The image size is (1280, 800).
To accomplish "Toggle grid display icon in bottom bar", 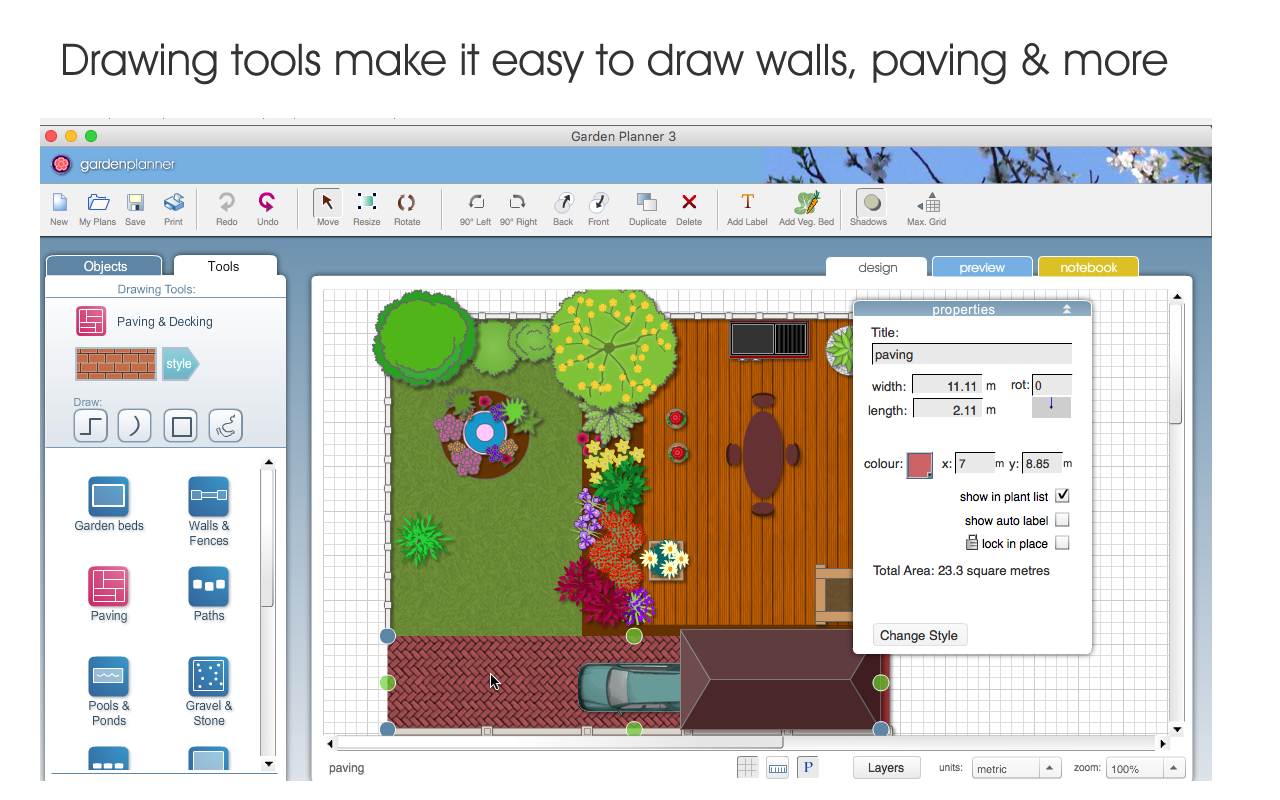I will click(747, 768).
